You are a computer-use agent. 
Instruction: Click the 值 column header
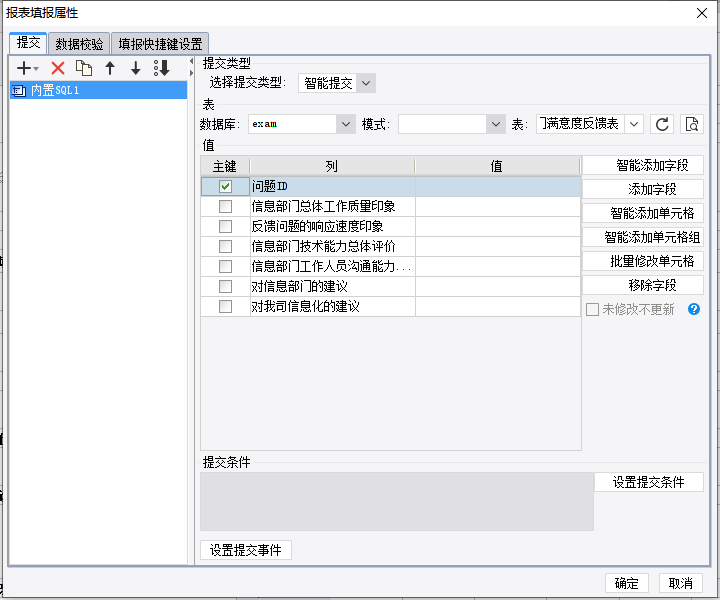tap(497, 166)
